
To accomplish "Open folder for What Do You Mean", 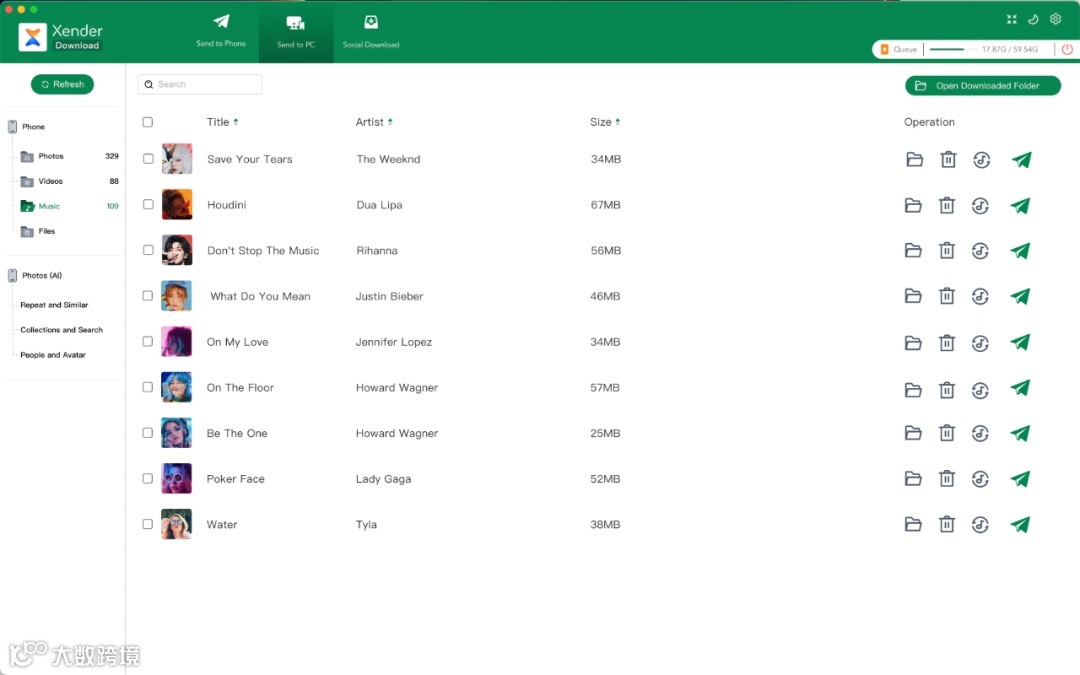I will pyautogui.click(x=913, y=296).
